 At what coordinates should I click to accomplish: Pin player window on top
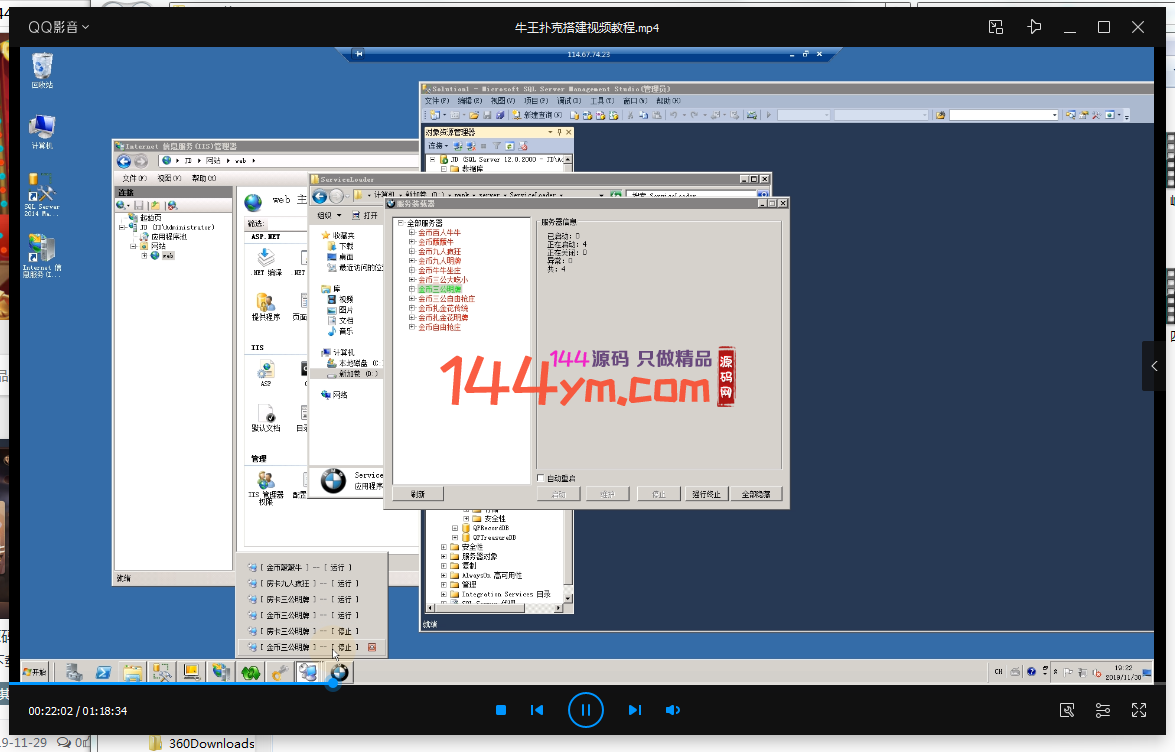pos(1034,27)
